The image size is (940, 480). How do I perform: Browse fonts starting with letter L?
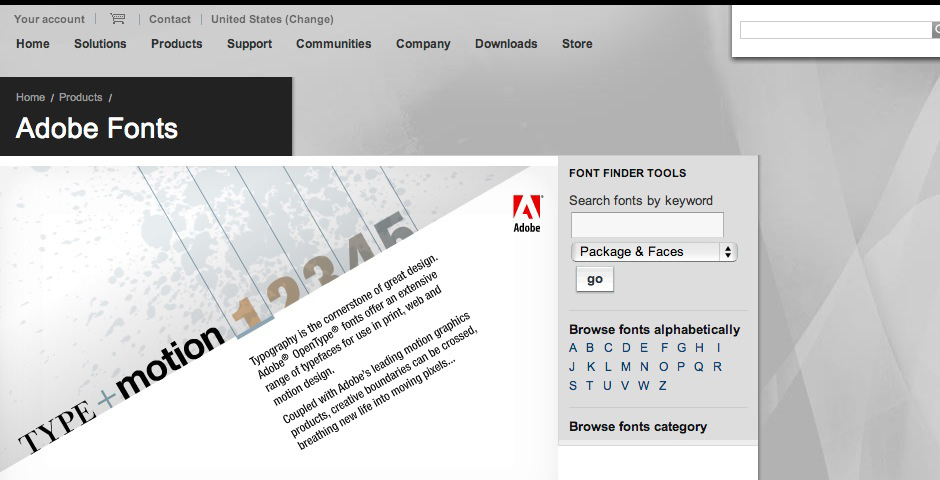pyautogui.click(x=608, y=367)
